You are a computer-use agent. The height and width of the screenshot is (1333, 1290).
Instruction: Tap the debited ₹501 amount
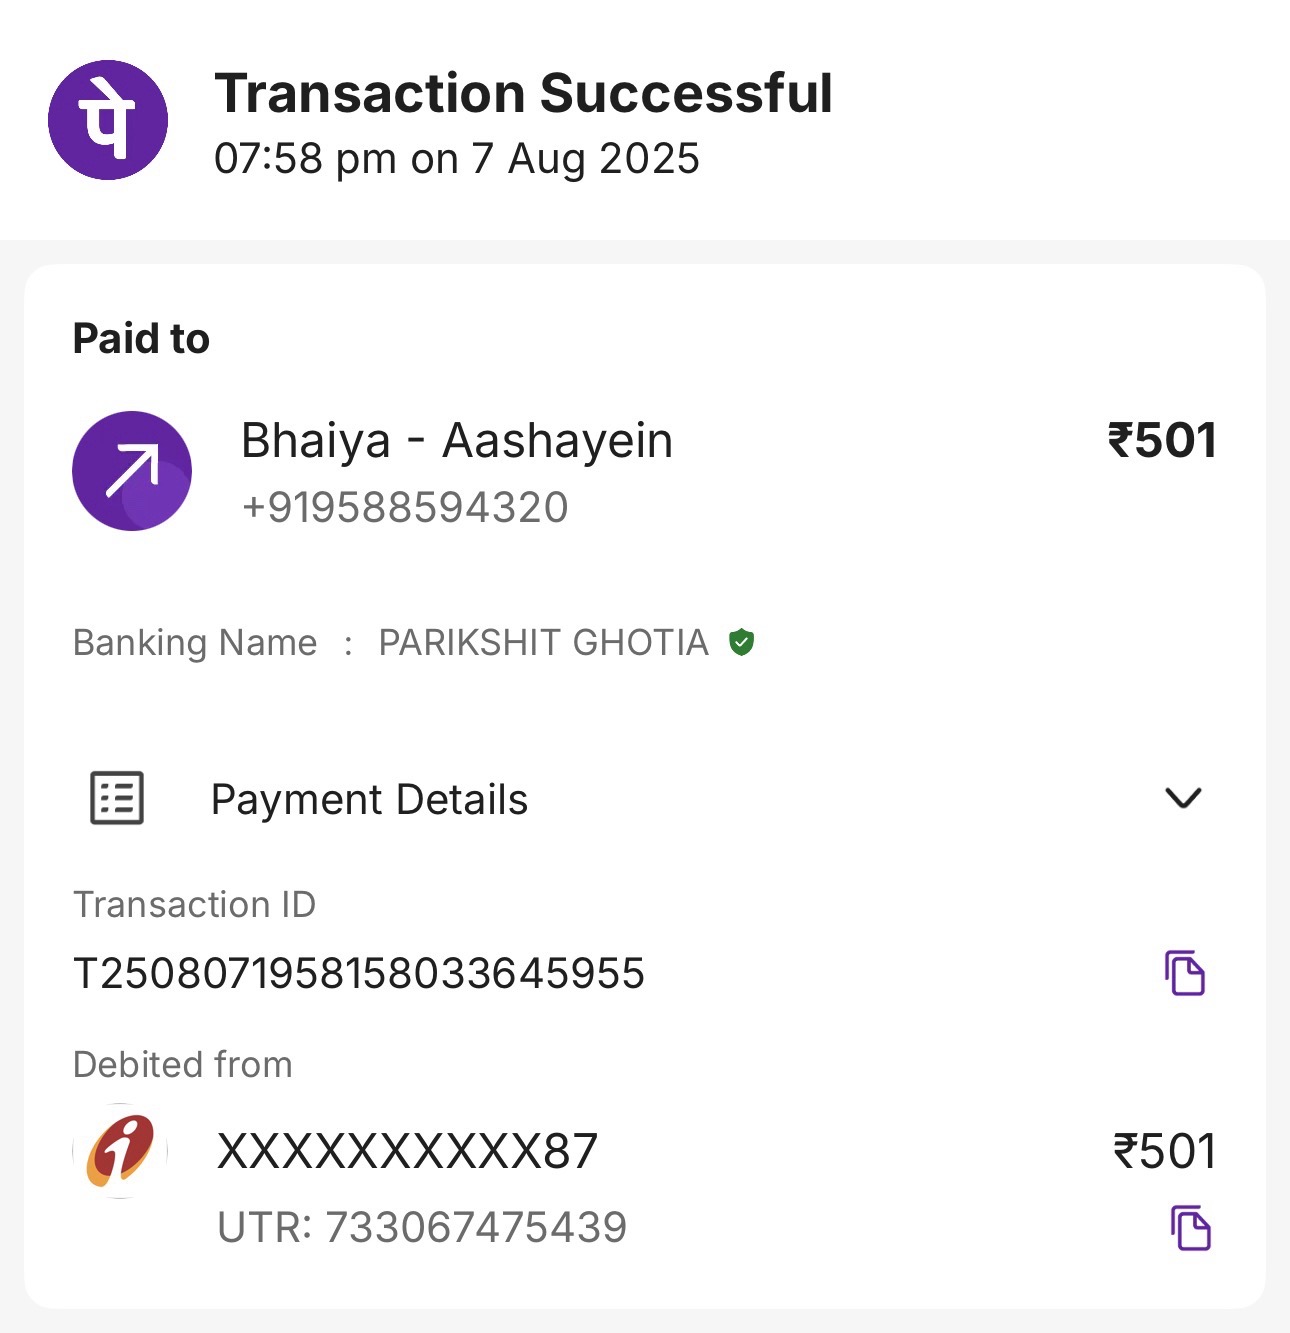click(x=1165, y=1151)
